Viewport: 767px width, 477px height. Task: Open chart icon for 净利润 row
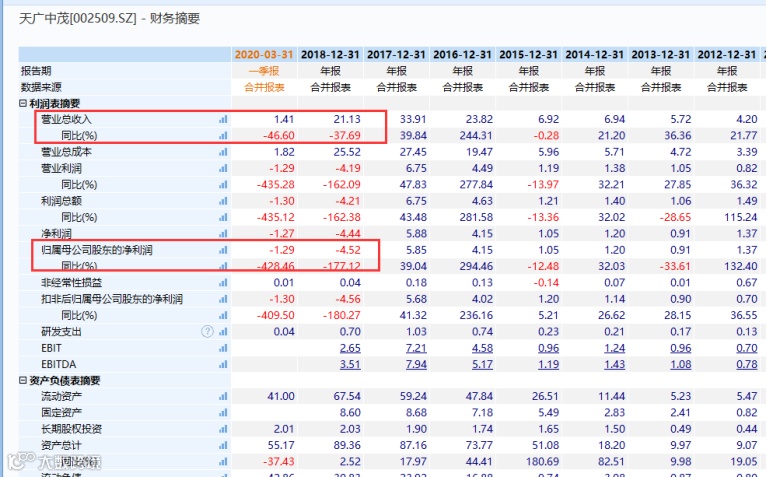click(x=223, y=234)
